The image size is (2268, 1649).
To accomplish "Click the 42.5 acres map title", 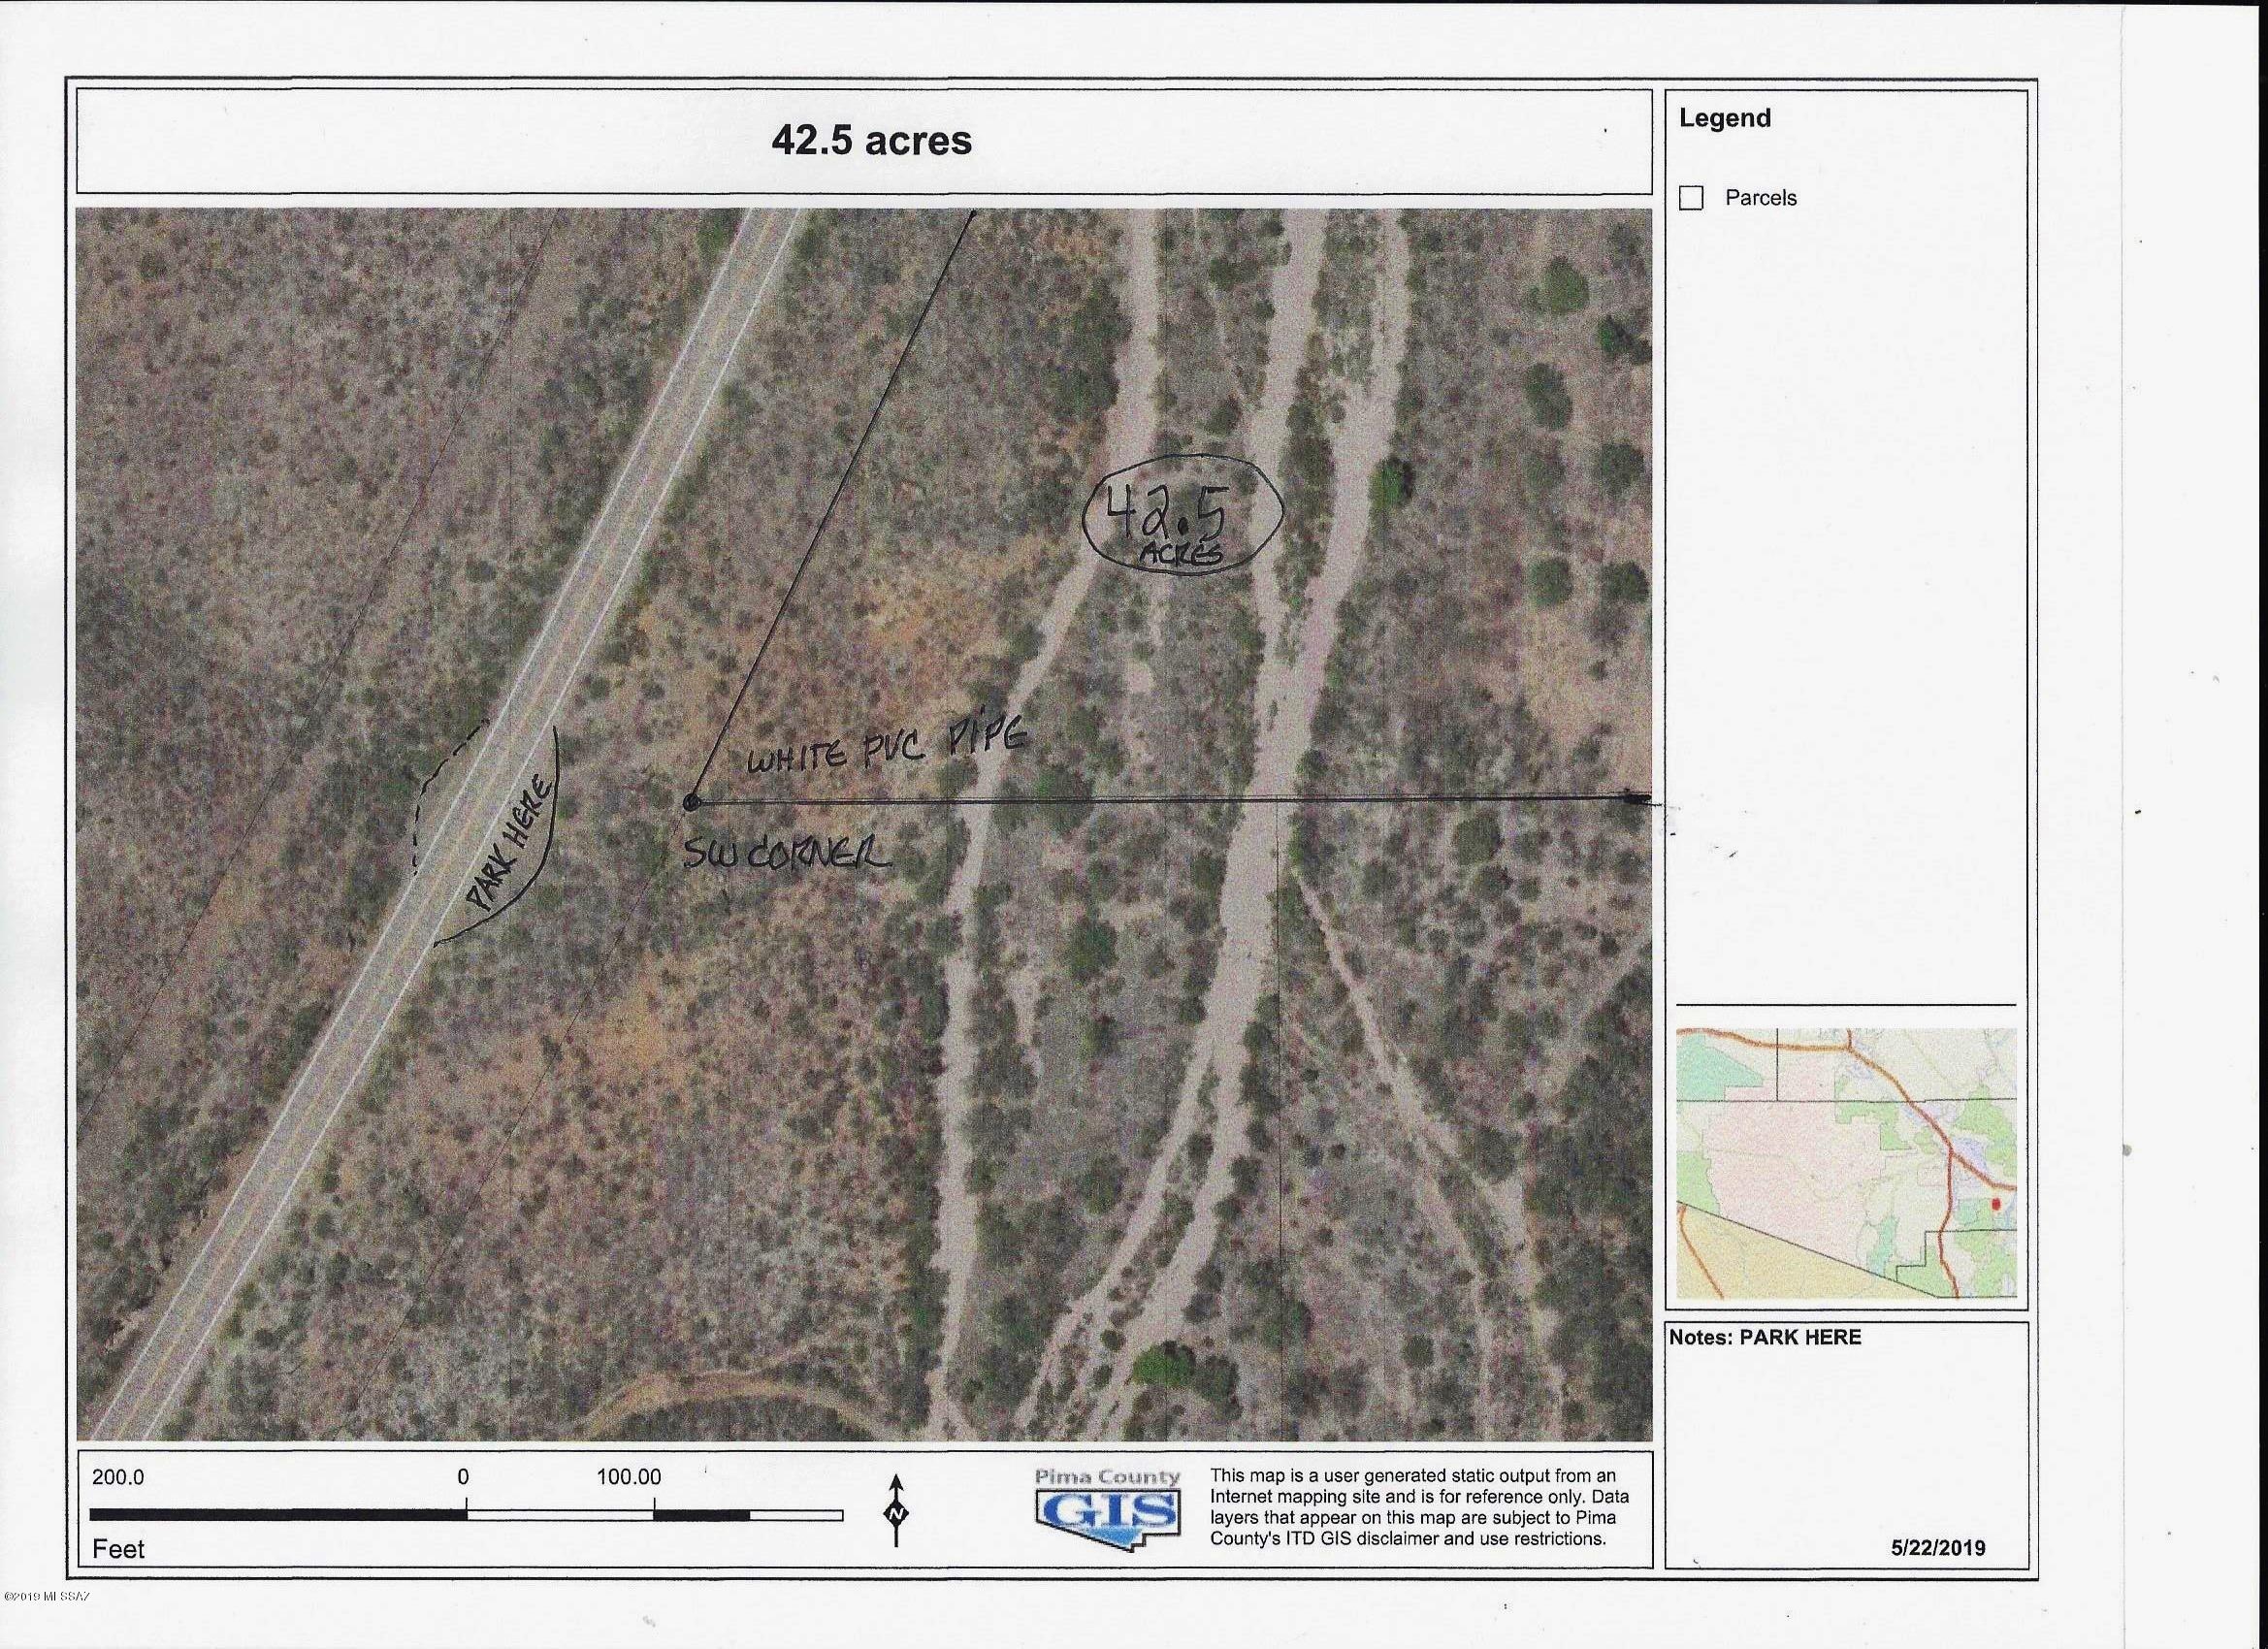I will coord(871,140).
